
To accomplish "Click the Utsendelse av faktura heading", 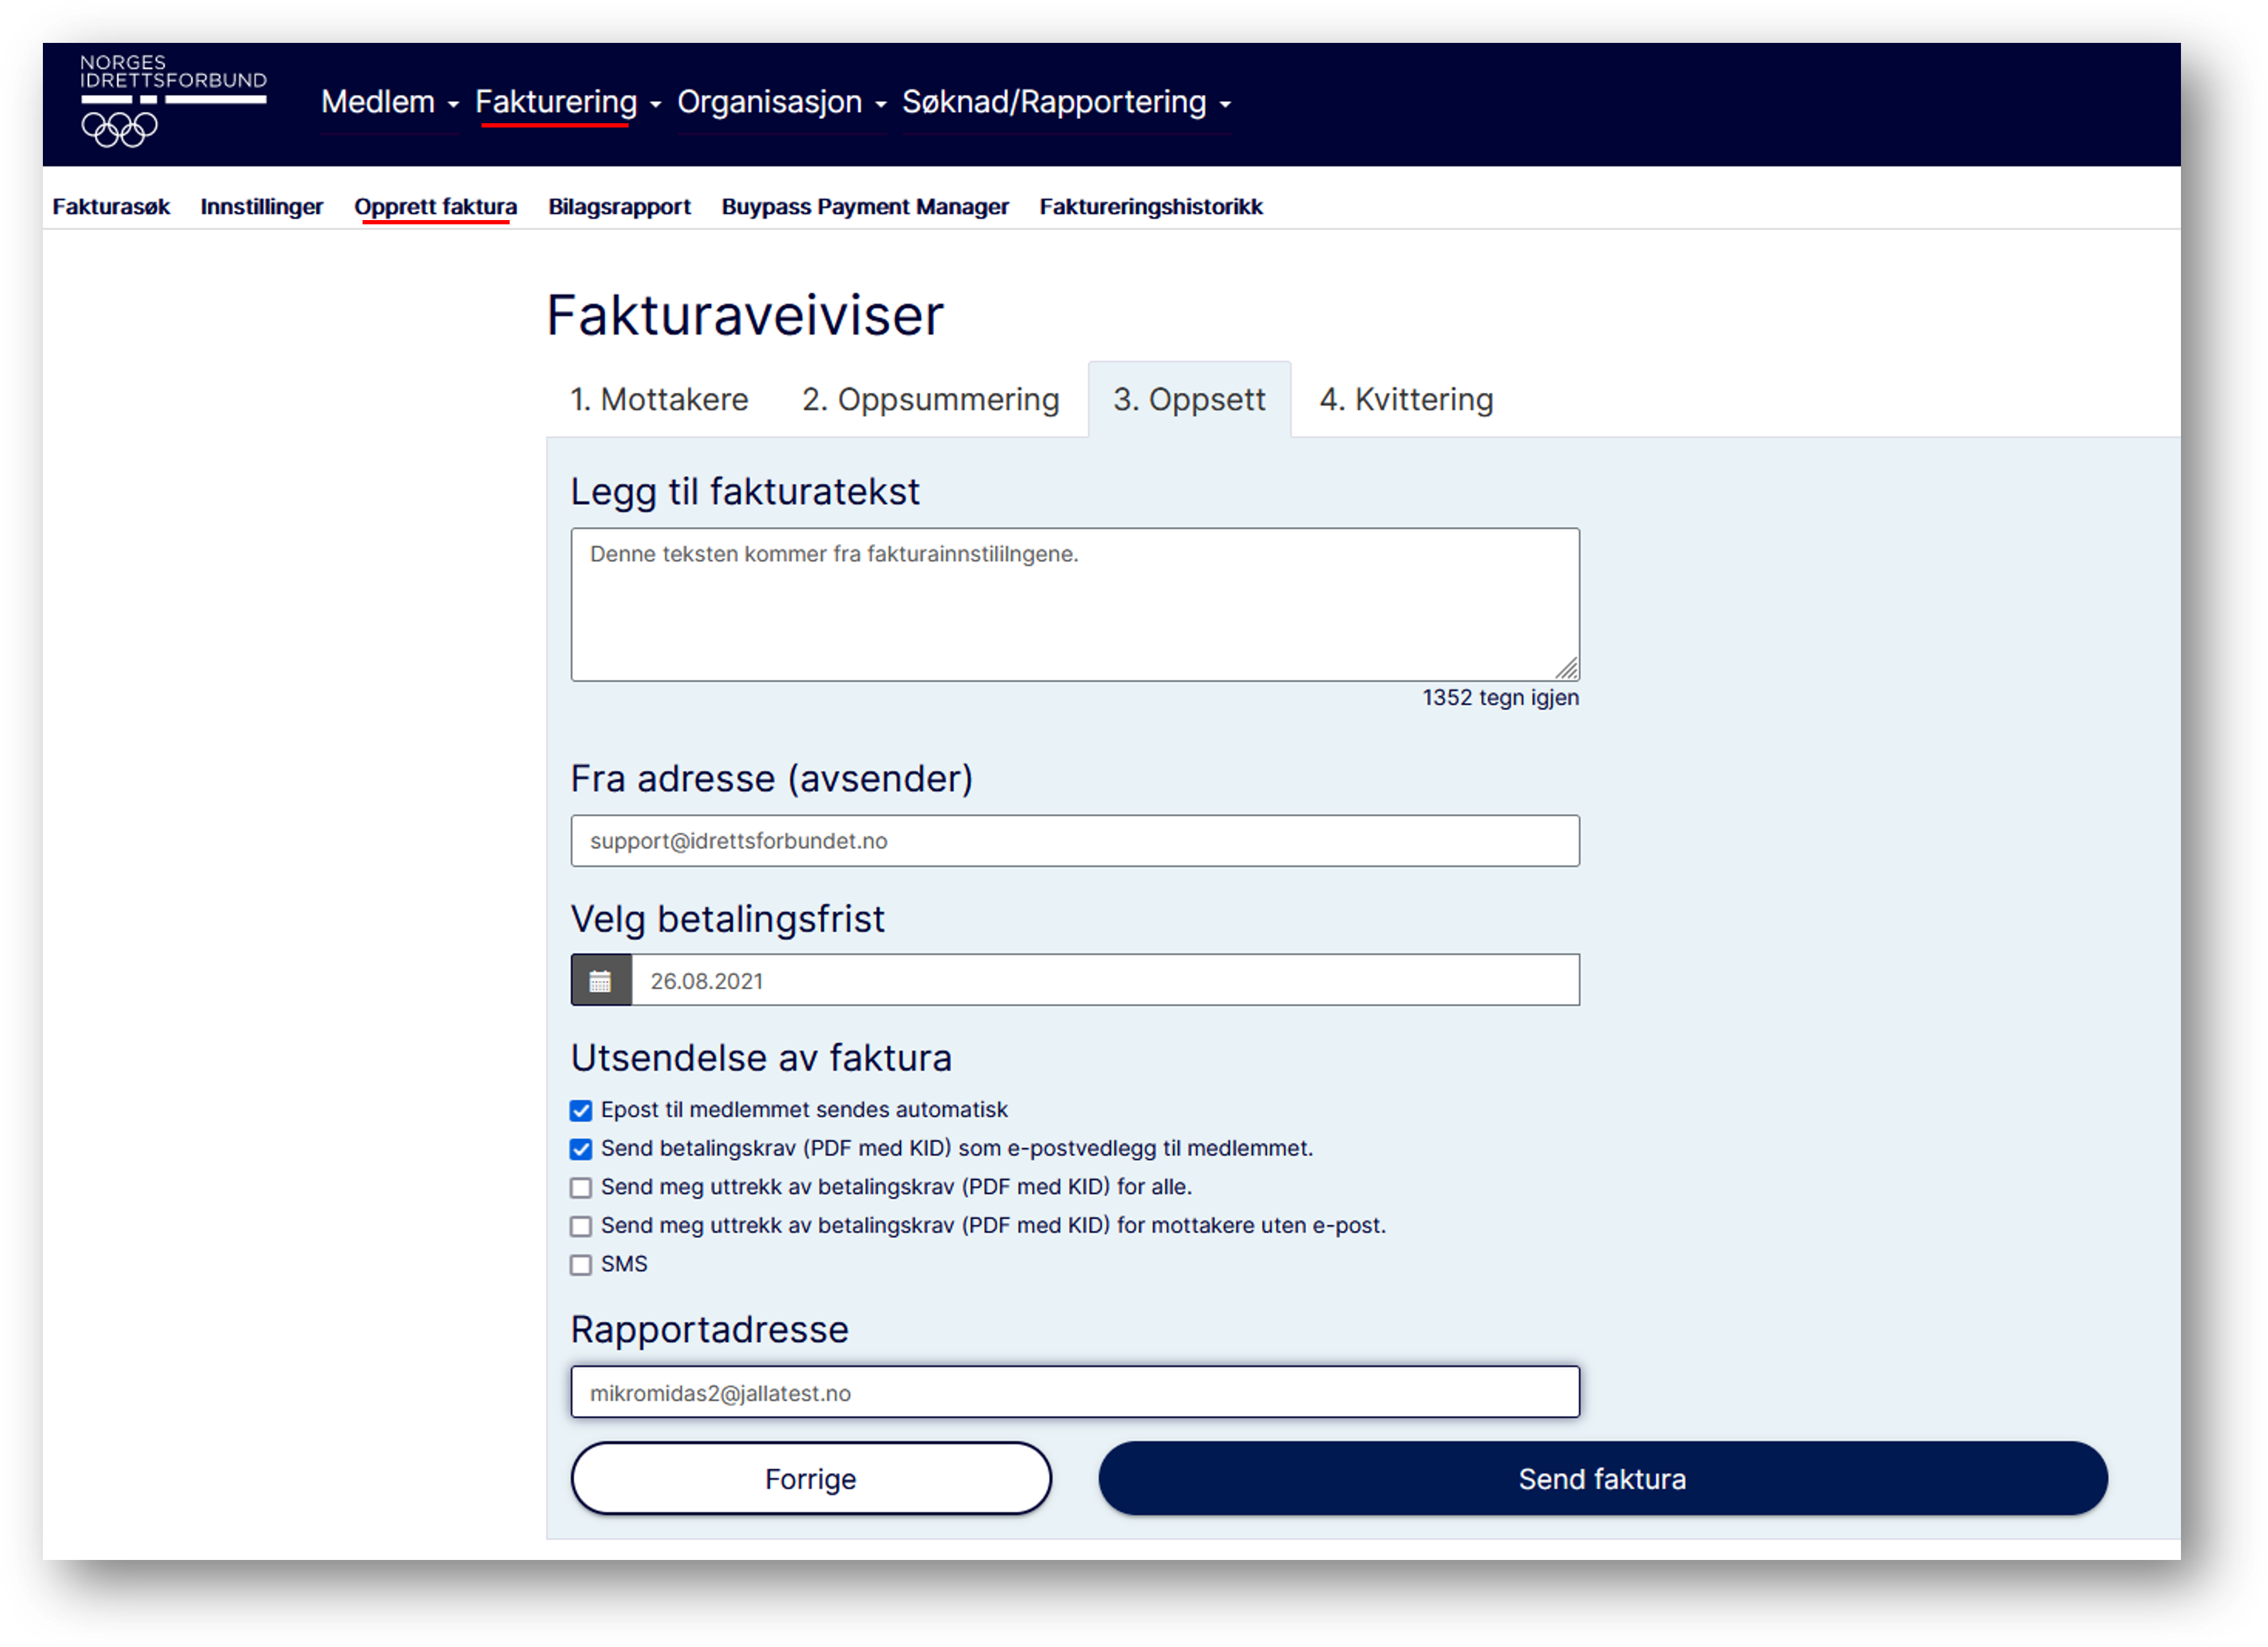I will [762, 1059].
